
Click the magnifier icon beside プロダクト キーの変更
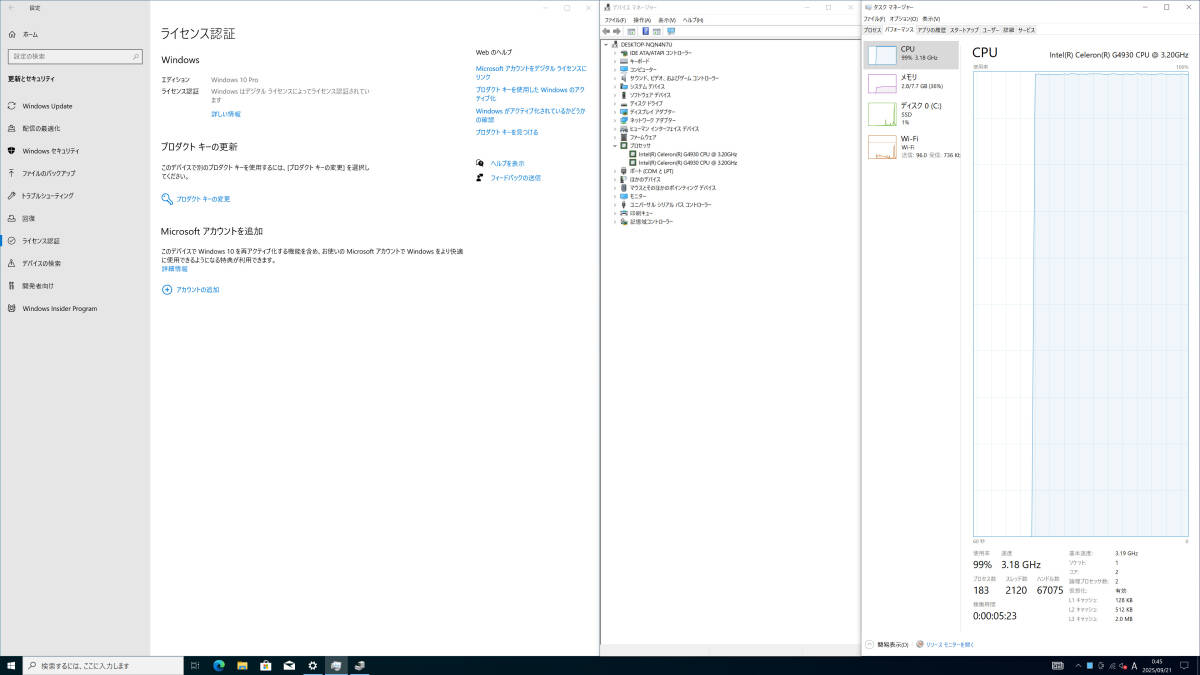(x=167, y=199)
